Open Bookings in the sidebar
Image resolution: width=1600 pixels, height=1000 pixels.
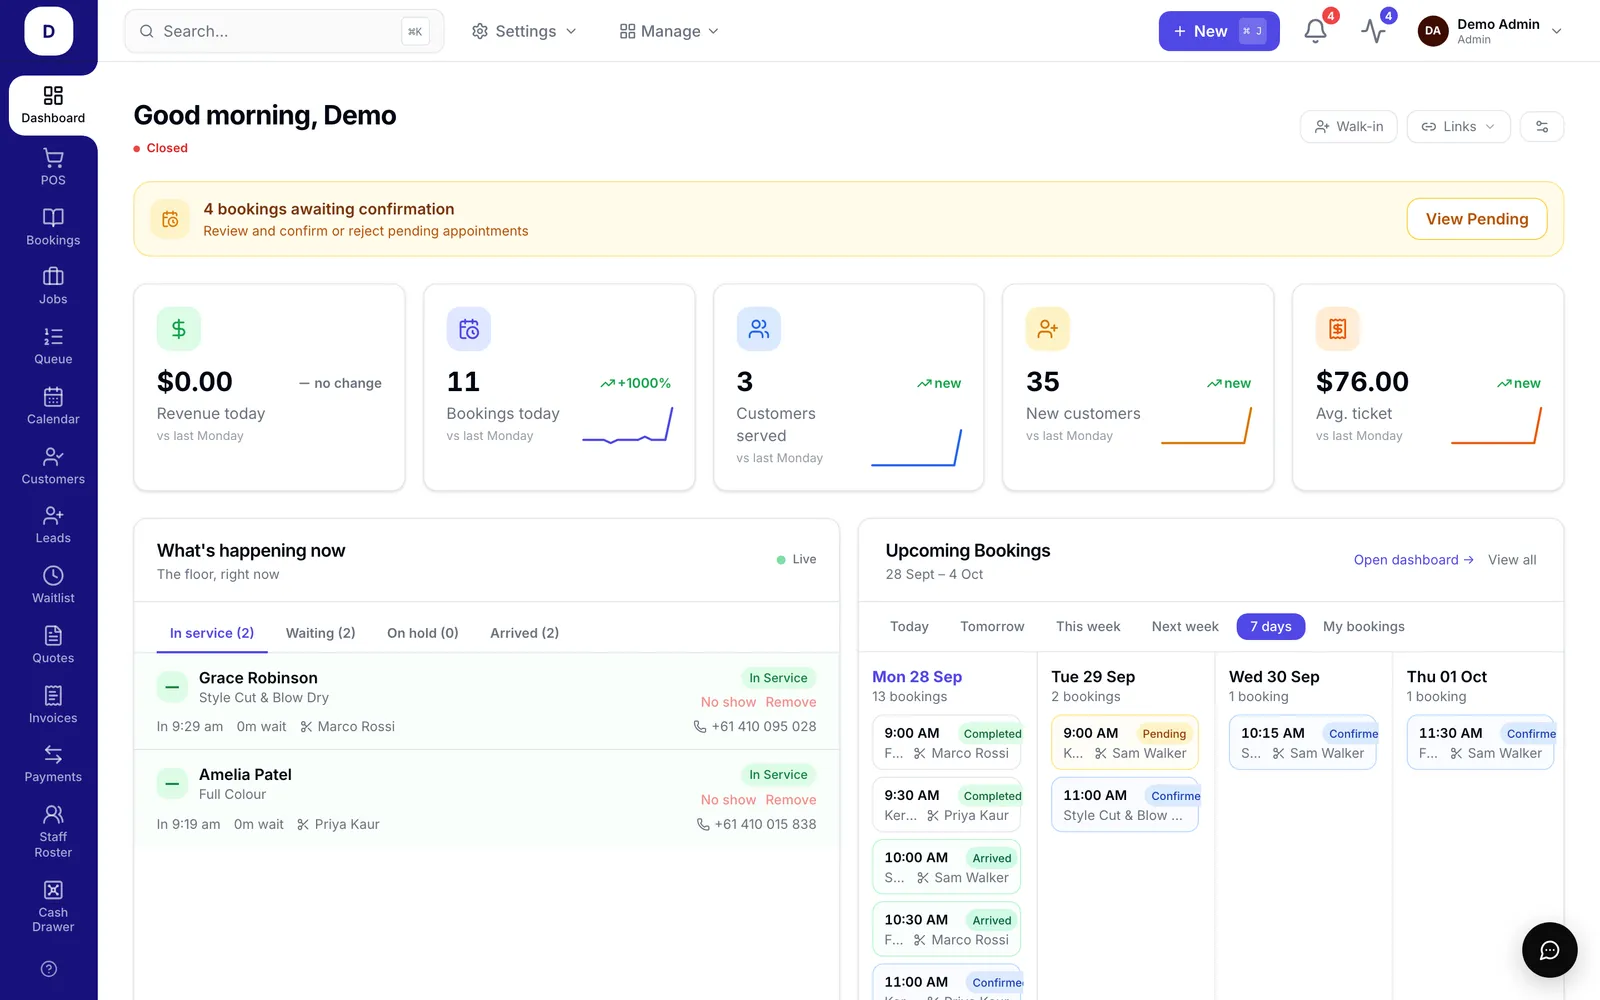click(x=53, y=227)
